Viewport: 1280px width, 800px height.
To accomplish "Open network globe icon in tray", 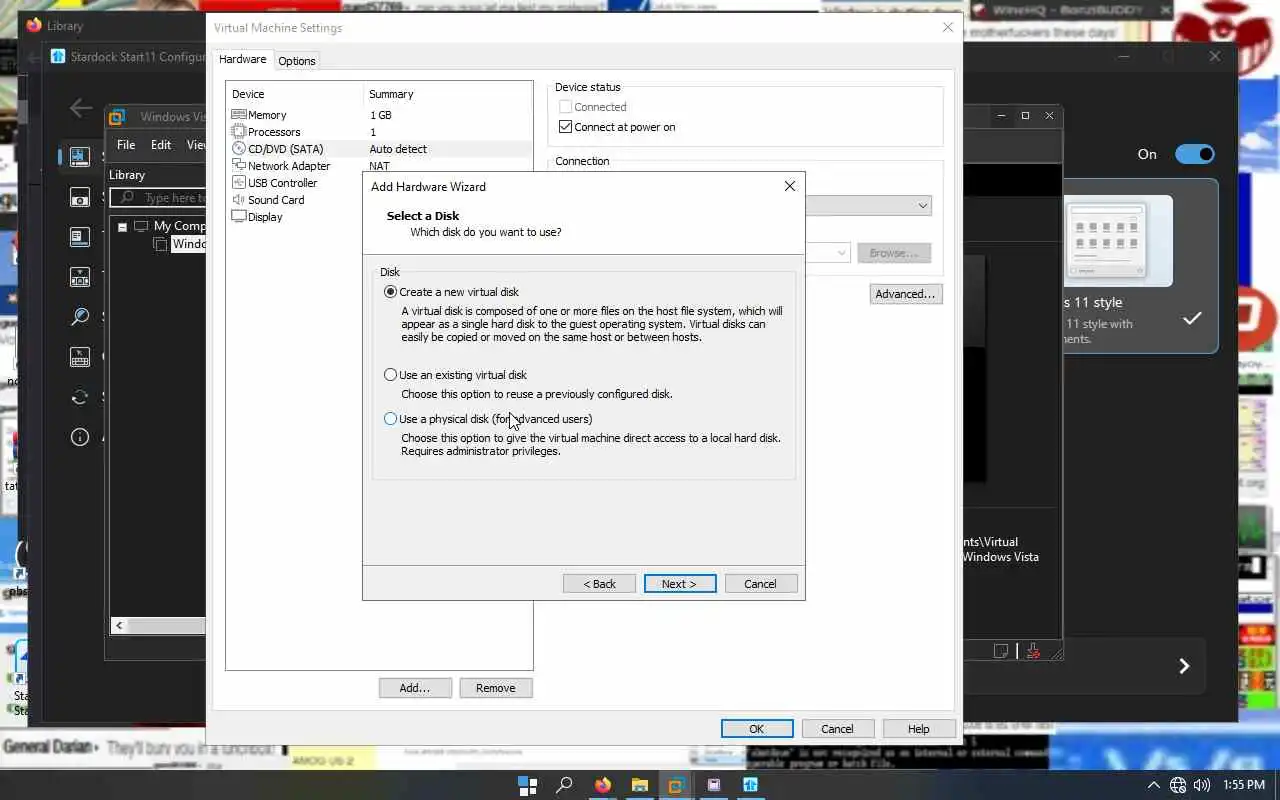I will pos(1178,785).
